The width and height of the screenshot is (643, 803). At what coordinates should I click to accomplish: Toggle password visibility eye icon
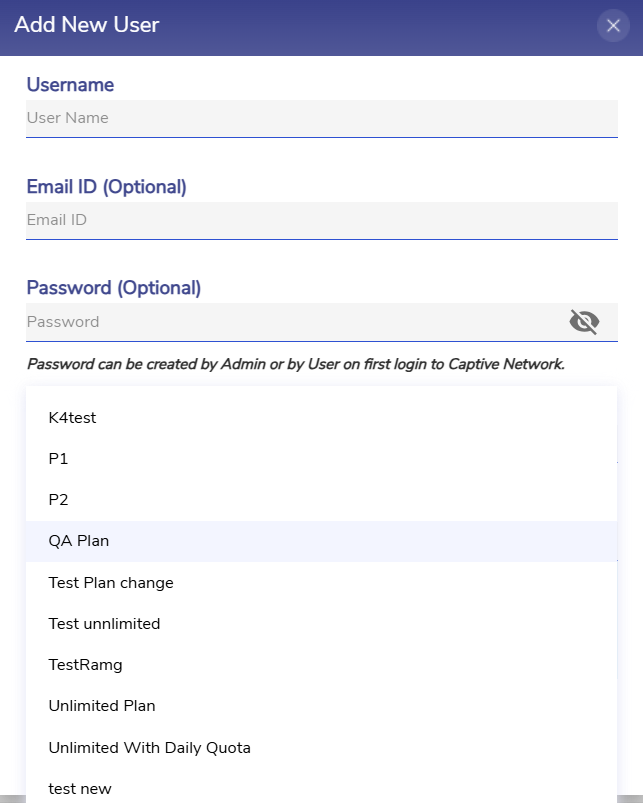coord(584,321)
